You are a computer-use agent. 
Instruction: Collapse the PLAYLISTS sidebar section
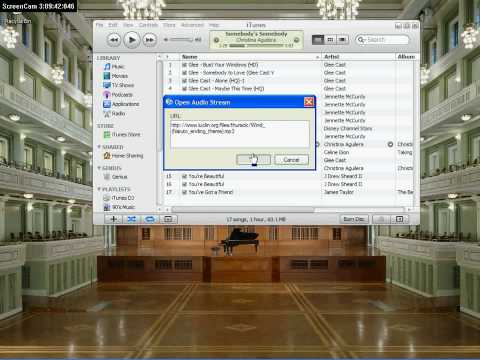click(x=99, y=189)
